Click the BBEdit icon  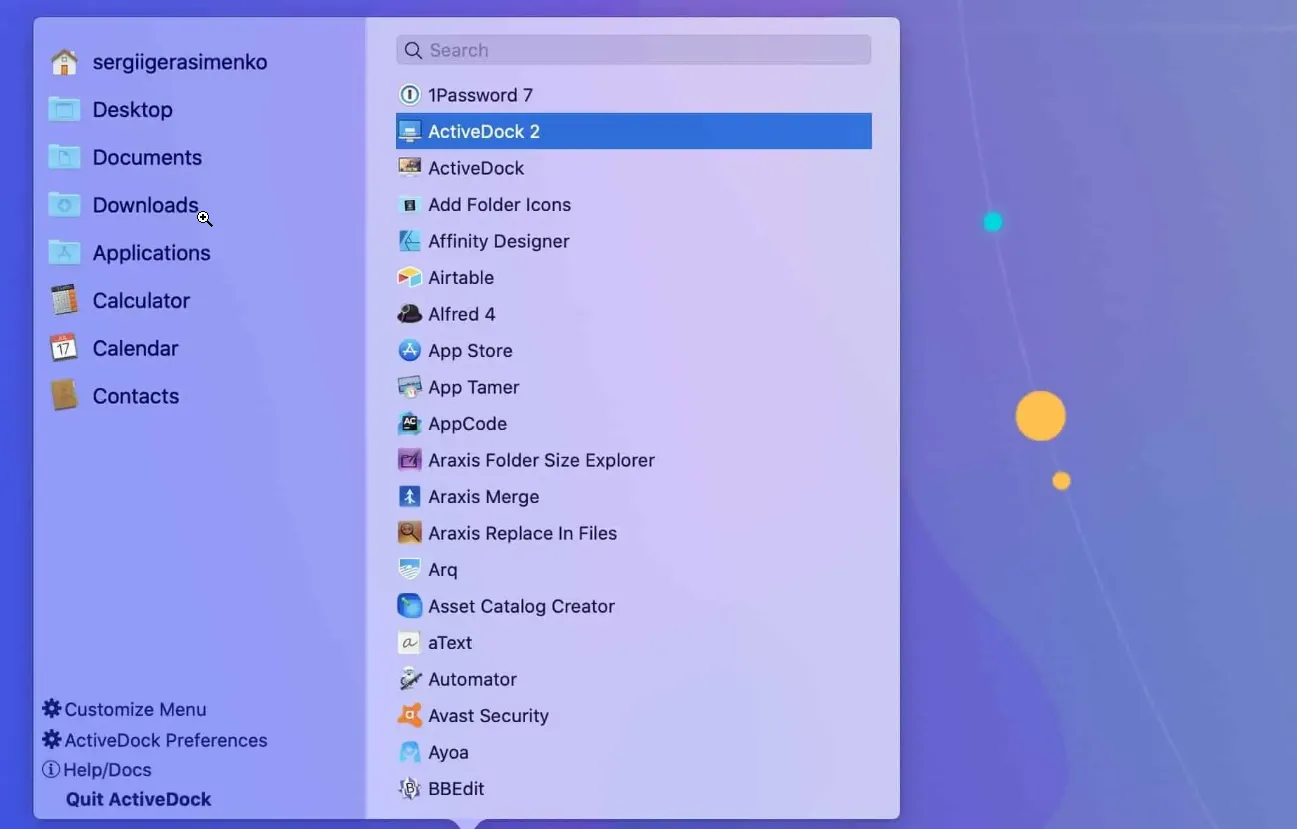(x=409, y=789)
